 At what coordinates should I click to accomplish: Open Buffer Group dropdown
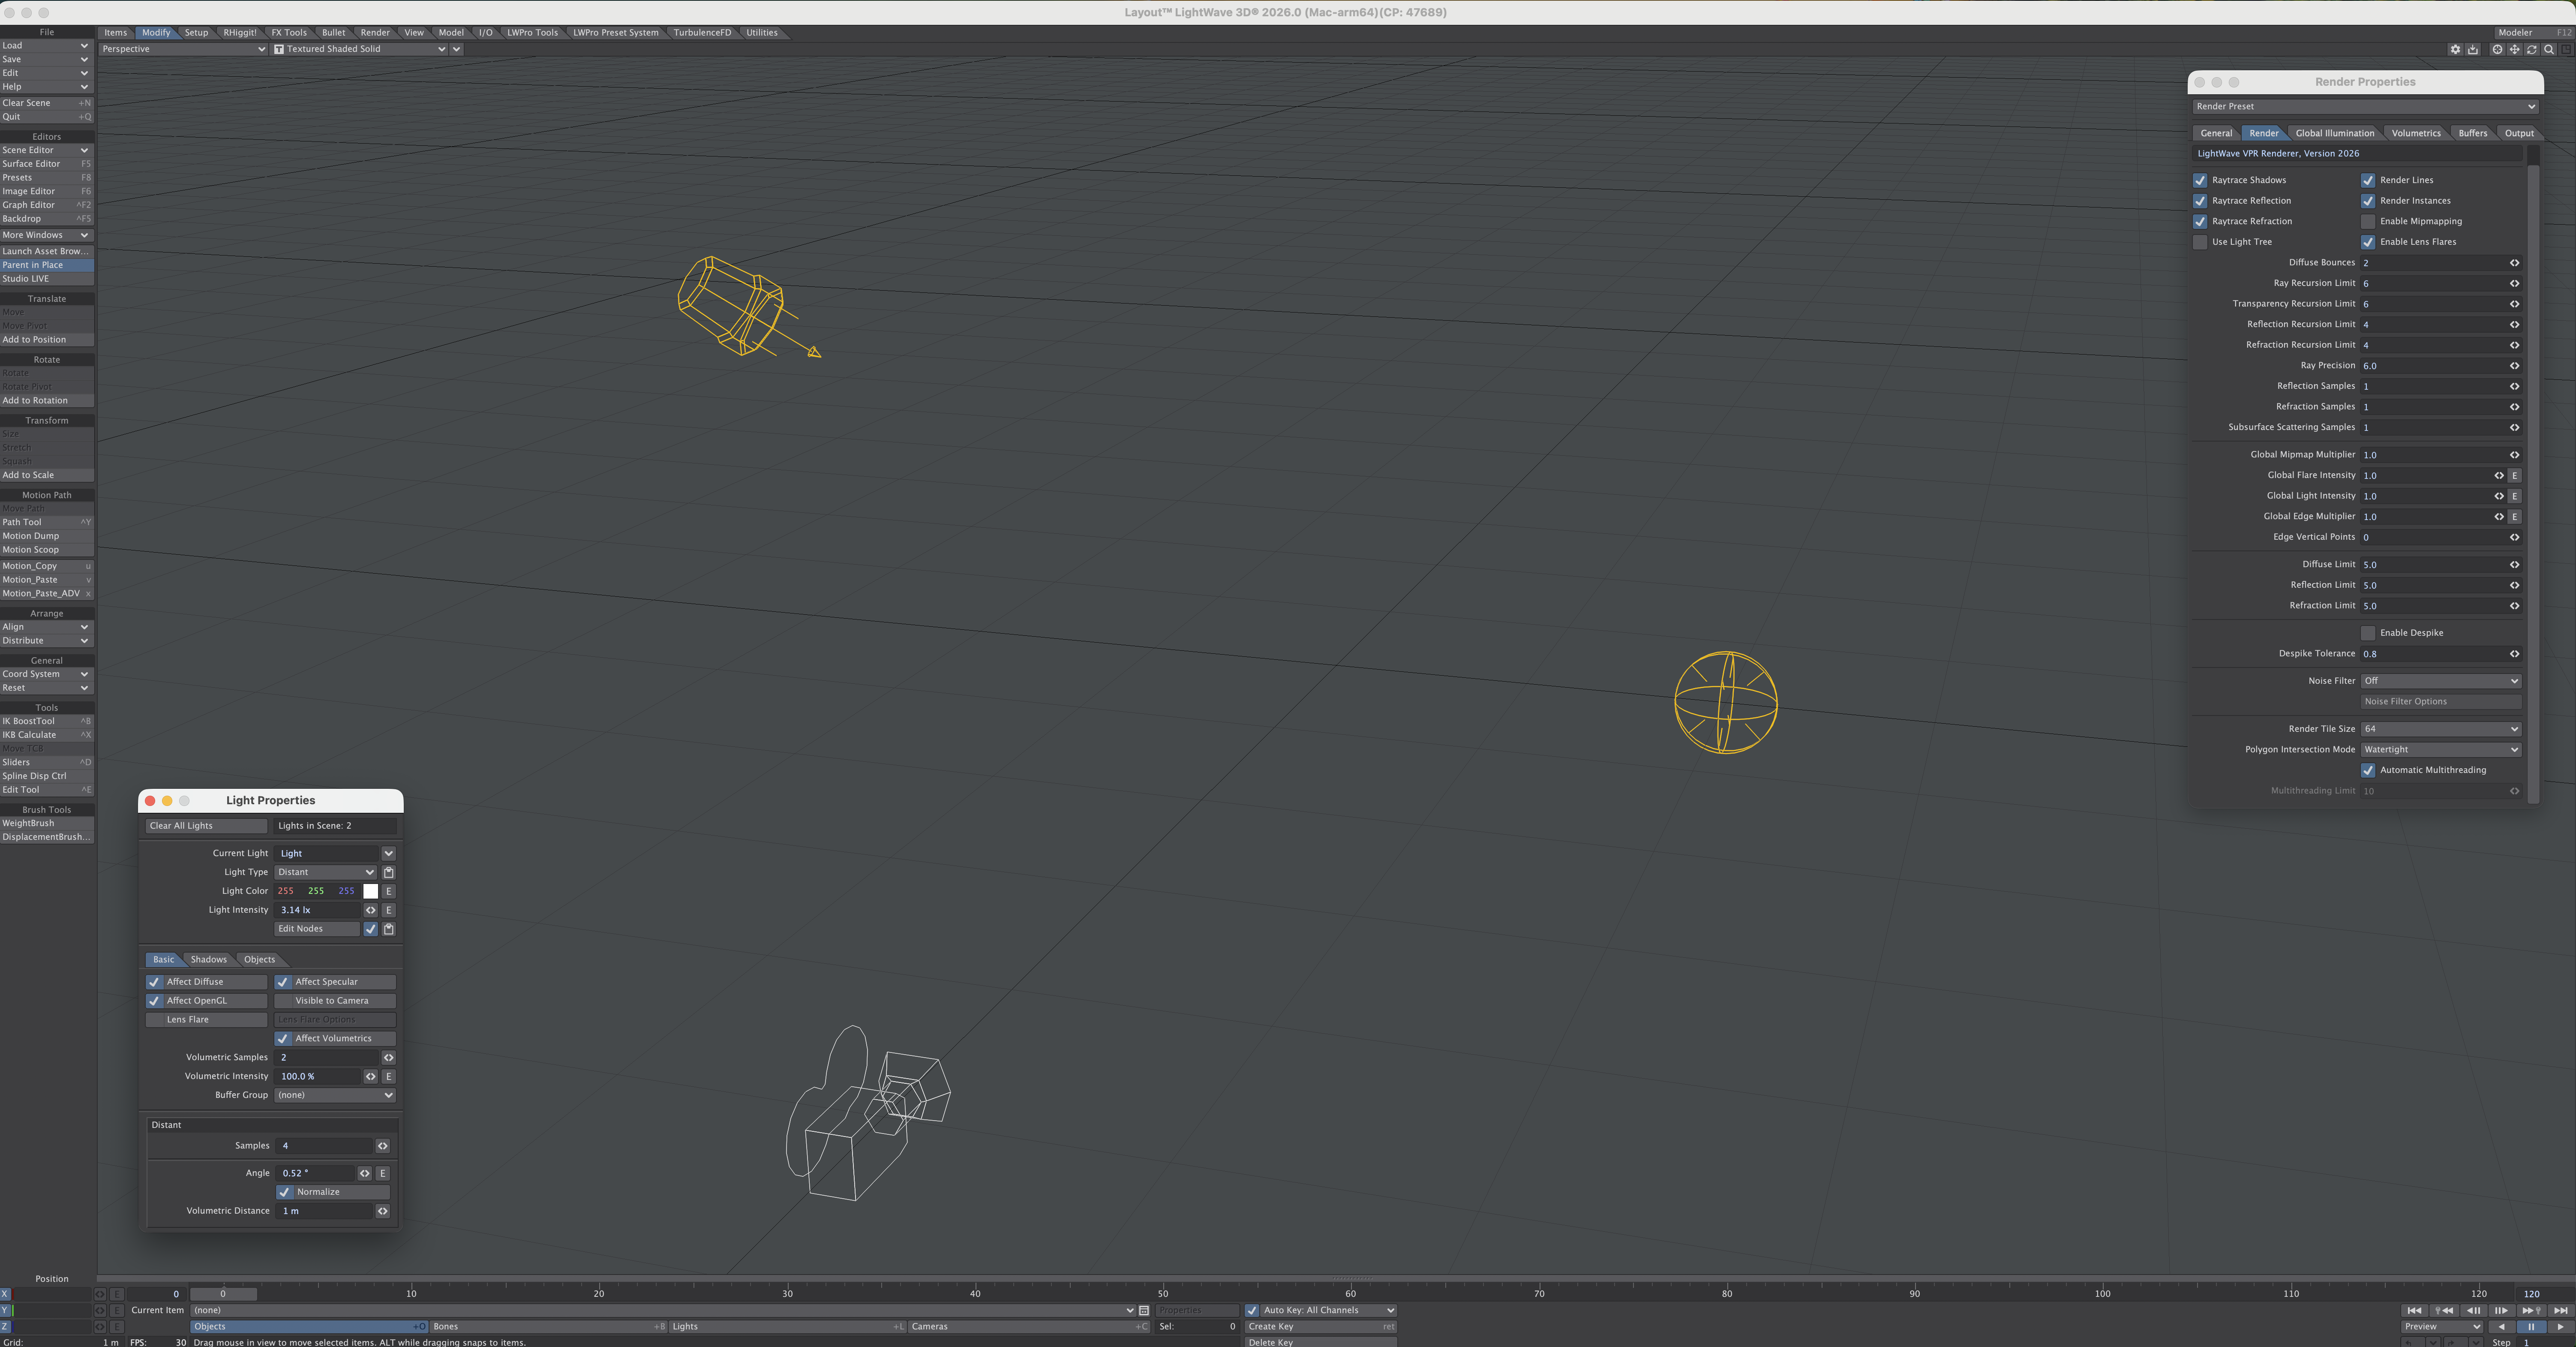coord(335,1095)
